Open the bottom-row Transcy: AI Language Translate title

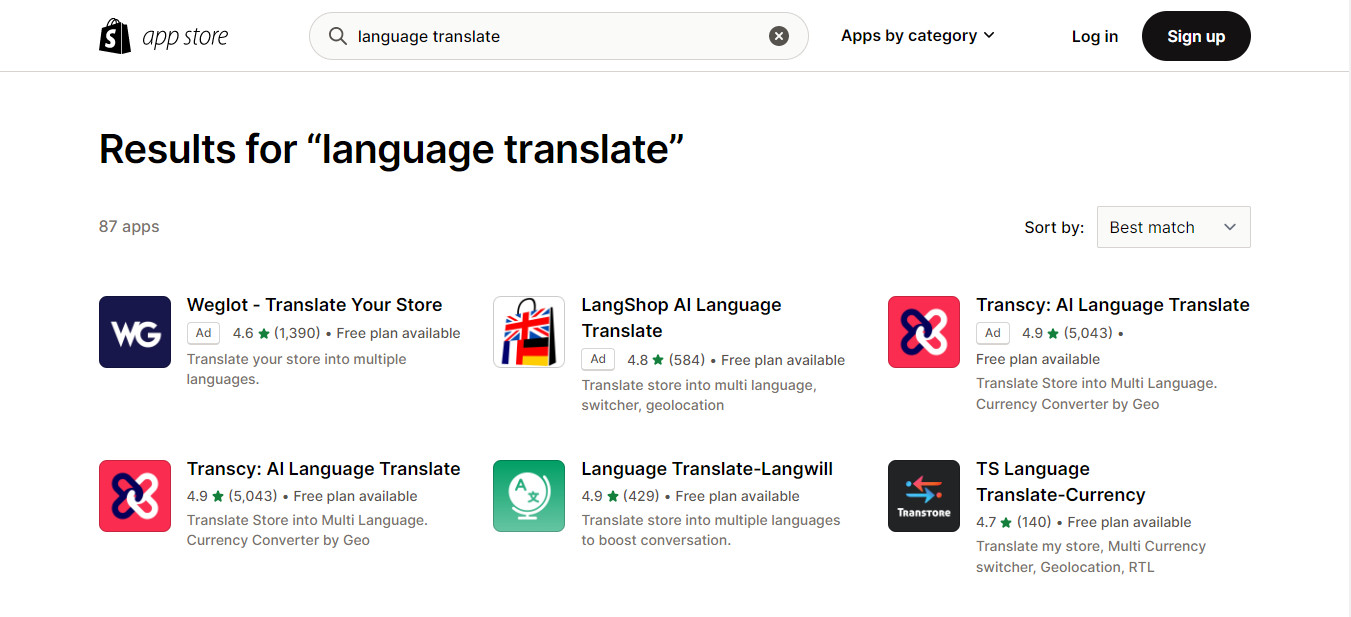pos(324,469)
